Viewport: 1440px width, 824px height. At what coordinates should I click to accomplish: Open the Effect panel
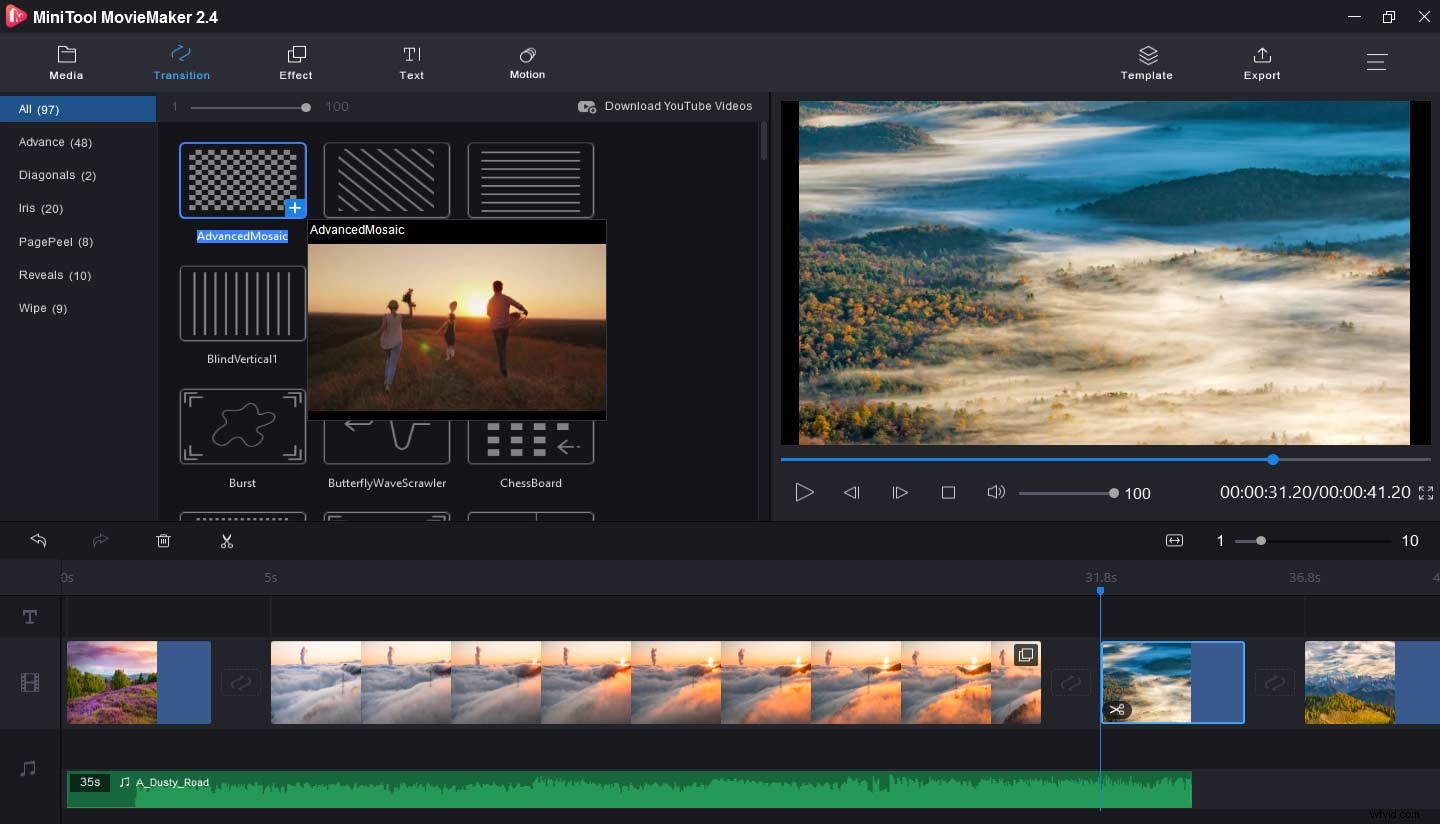click(x=296, y=62)
